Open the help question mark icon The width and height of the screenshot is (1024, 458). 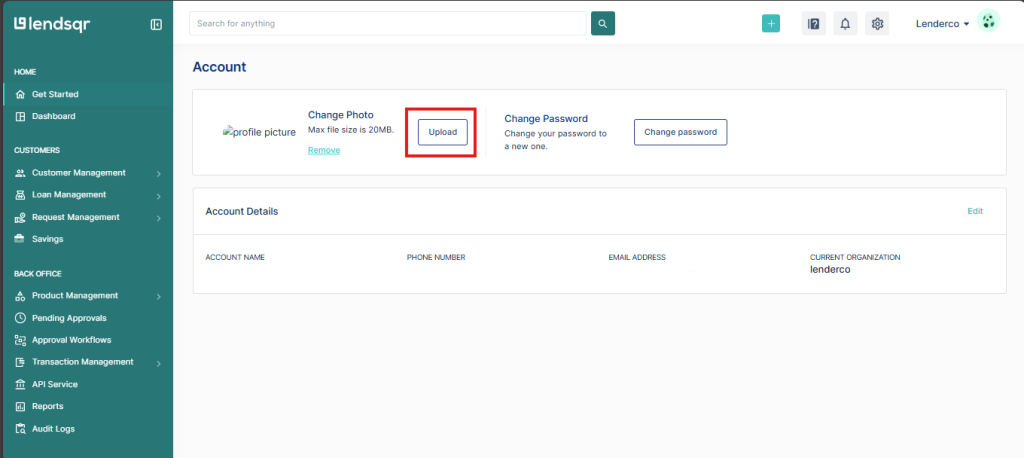(814, 24)
